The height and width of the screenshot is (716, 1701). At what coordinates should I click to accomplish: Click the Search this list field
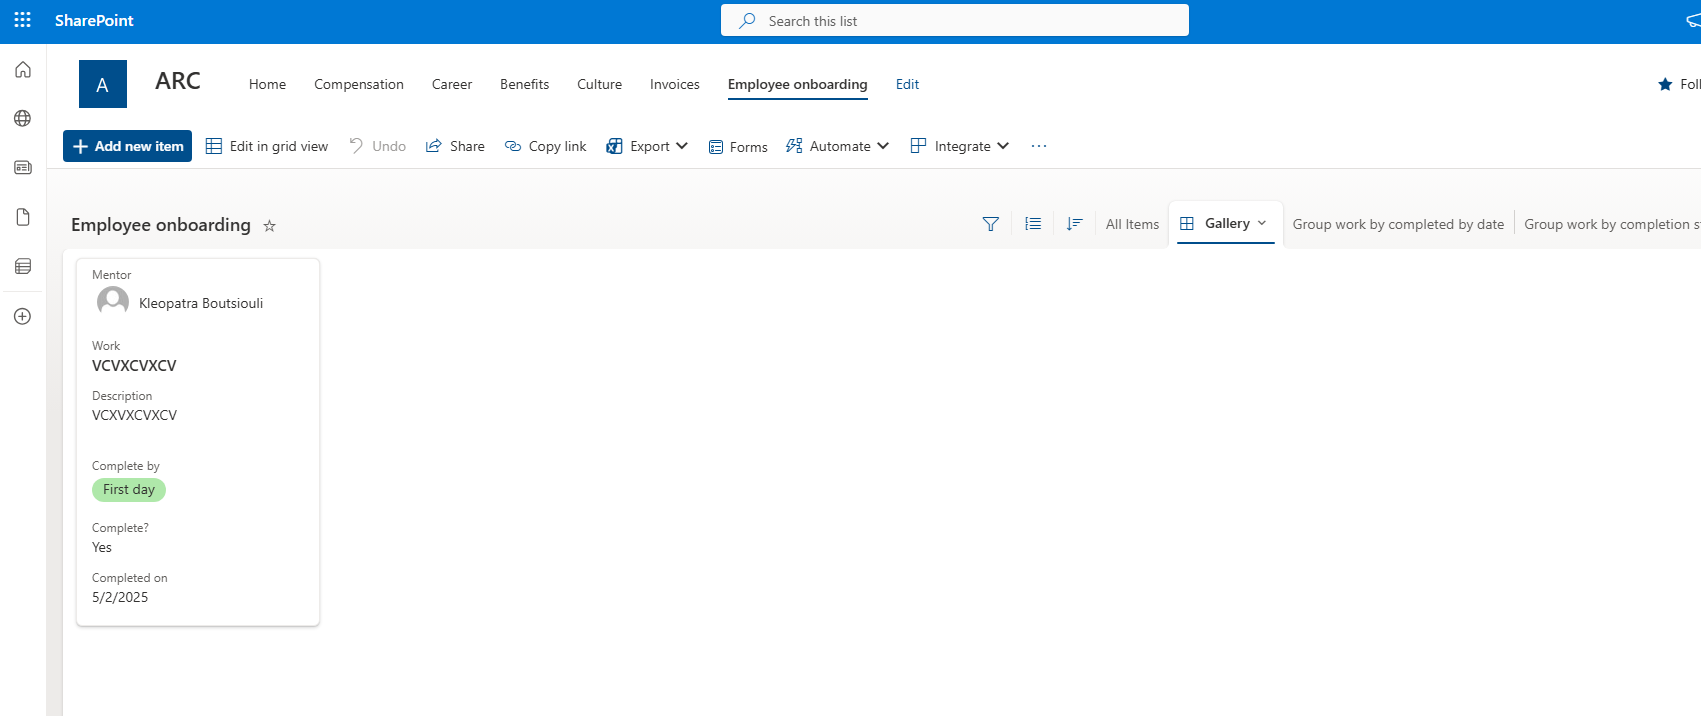(x=955, y=21)
